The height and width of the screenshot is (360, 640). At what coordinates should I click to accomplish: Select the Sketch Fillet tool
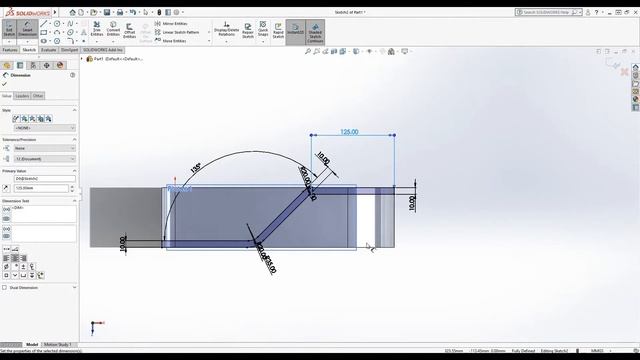[70, 41]
